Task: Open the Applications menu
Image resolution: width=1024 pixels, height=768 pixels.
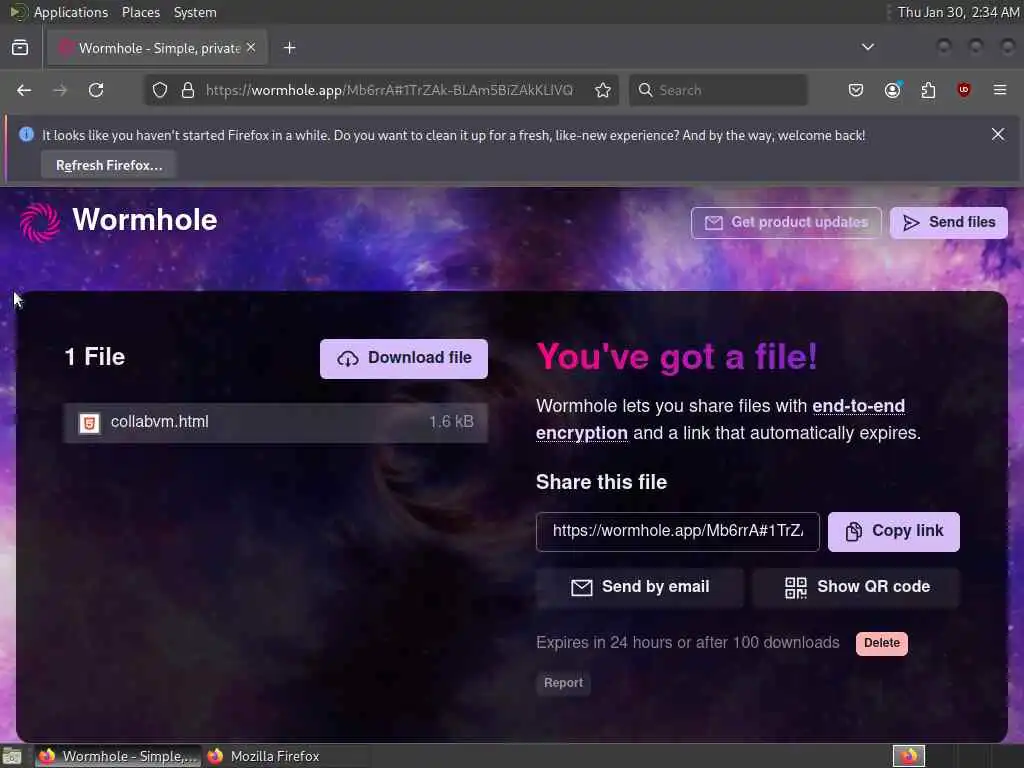Action: pyautogui.click(x=71, y=12)
